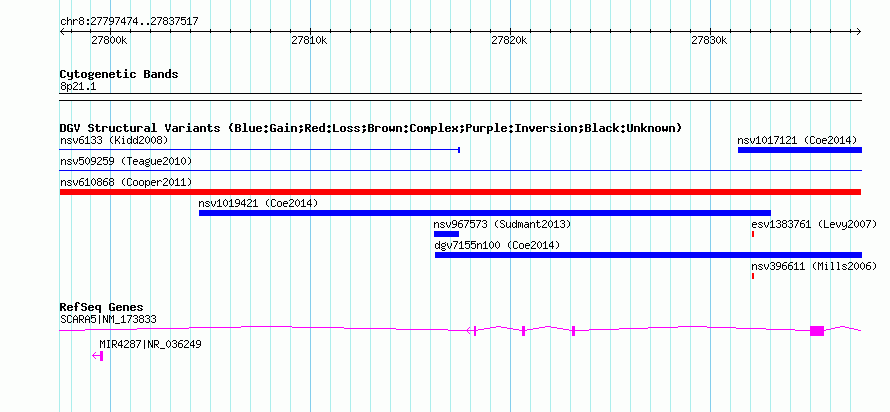Screen dimensions: 890x412
Task: Click the ruler's right arrow end
Action: click(x=859, y=31)
